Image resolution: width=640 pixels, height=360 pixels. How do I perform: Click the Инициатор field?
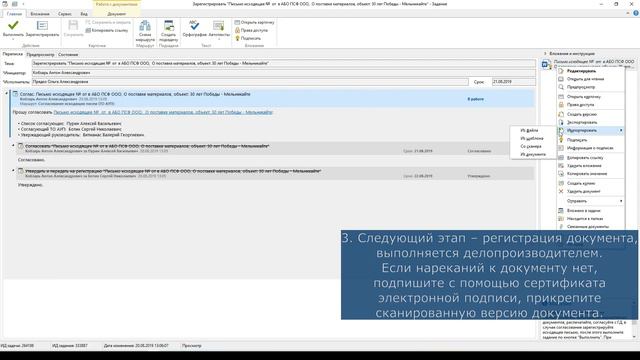284,73
